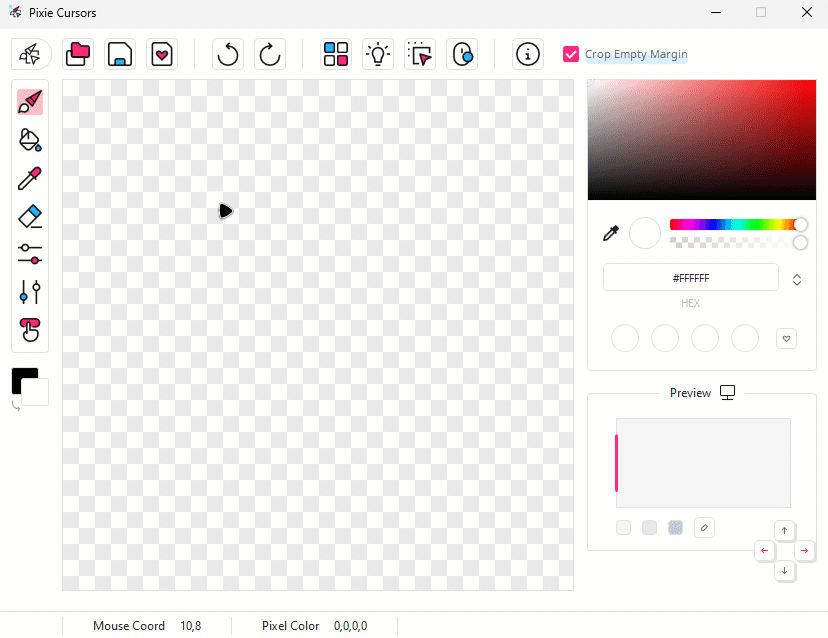Open the info about dialog
This screenshot has width=828, height=638.
[x=528, y=54]
